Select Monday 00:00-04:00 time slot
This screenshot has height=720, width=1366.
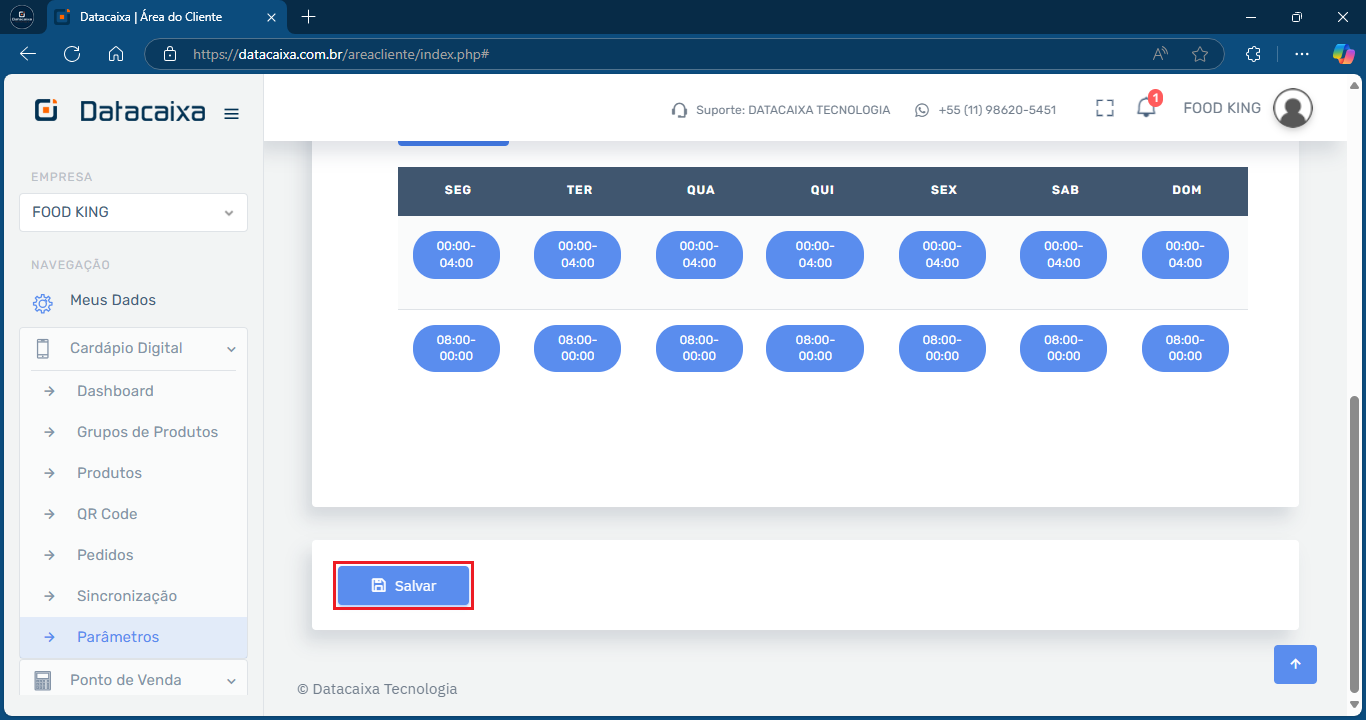pyautogui.click(x=456, y=255)
